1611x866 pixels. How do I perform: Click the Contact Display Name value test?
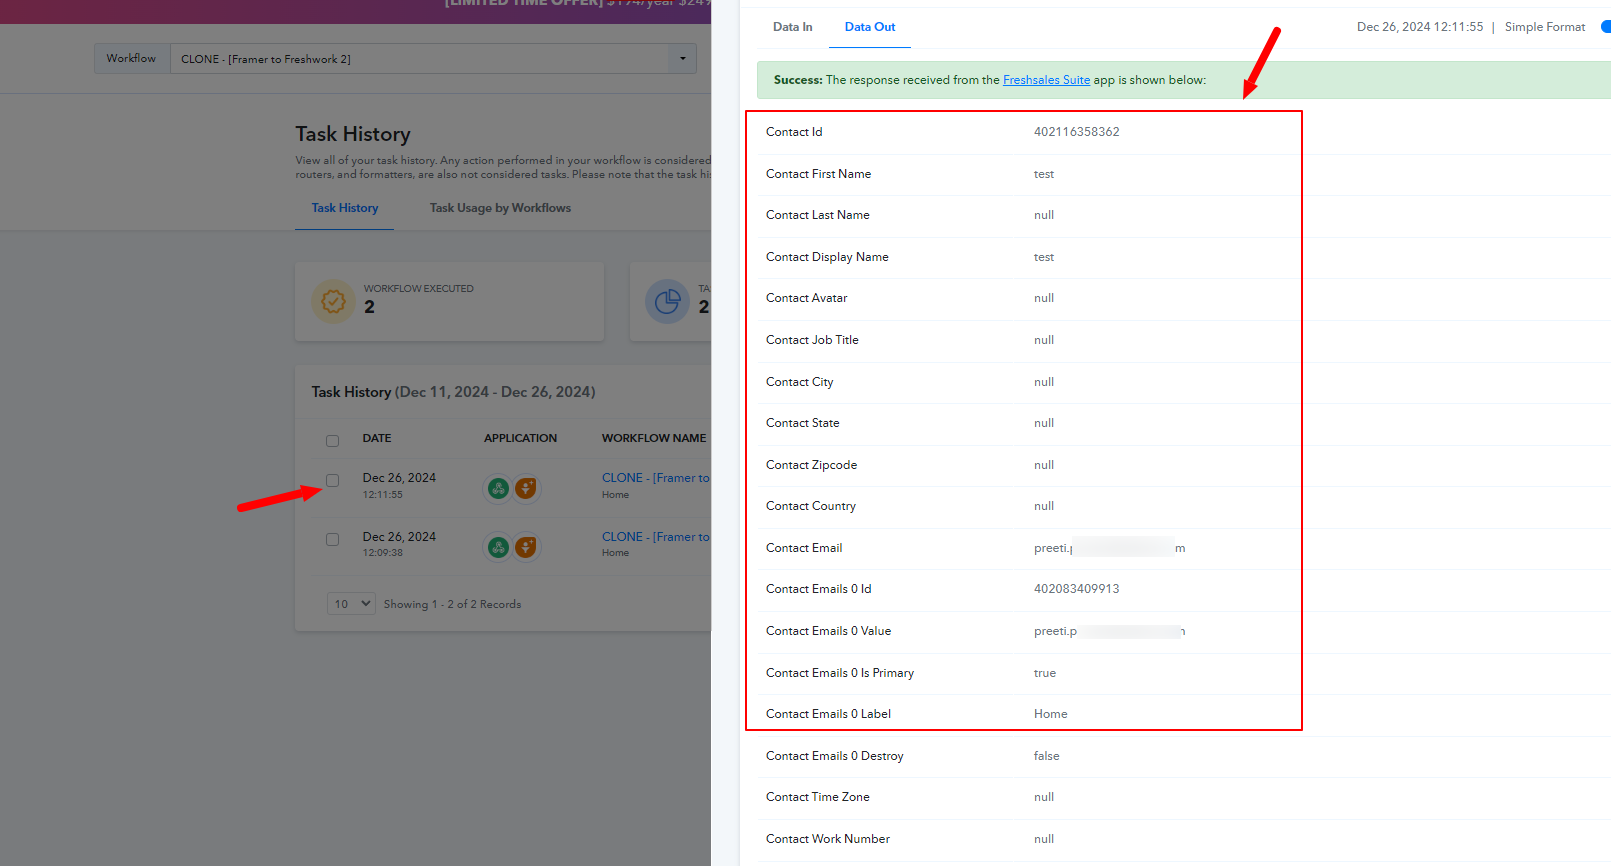pos(1044,257)
